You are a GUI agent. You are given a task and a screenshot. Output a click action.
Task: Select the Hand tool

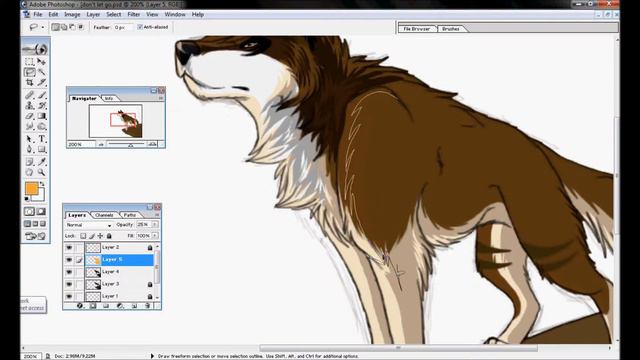click(29, 172)
